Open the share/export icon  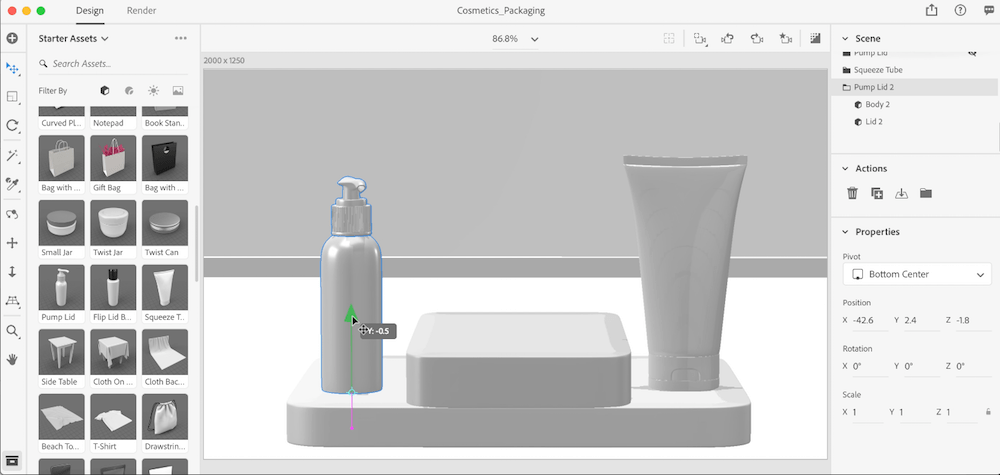932,10
